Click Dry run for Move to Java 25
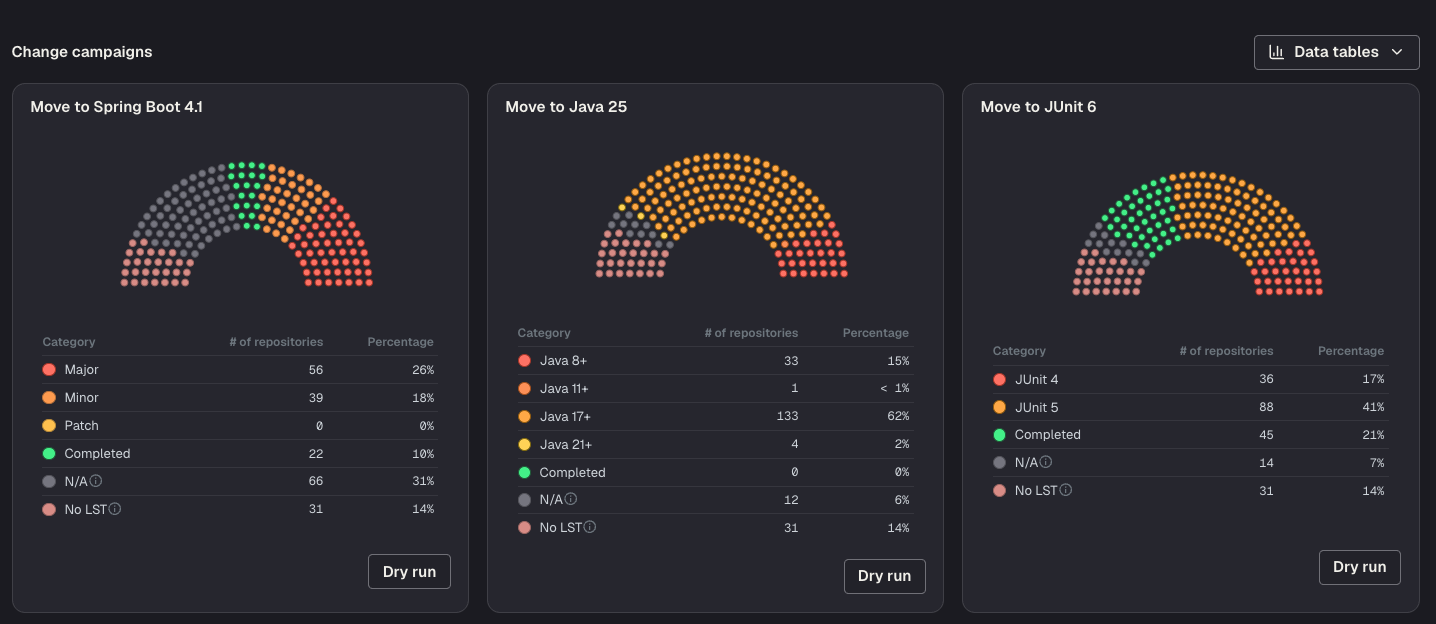 [884, 576]
